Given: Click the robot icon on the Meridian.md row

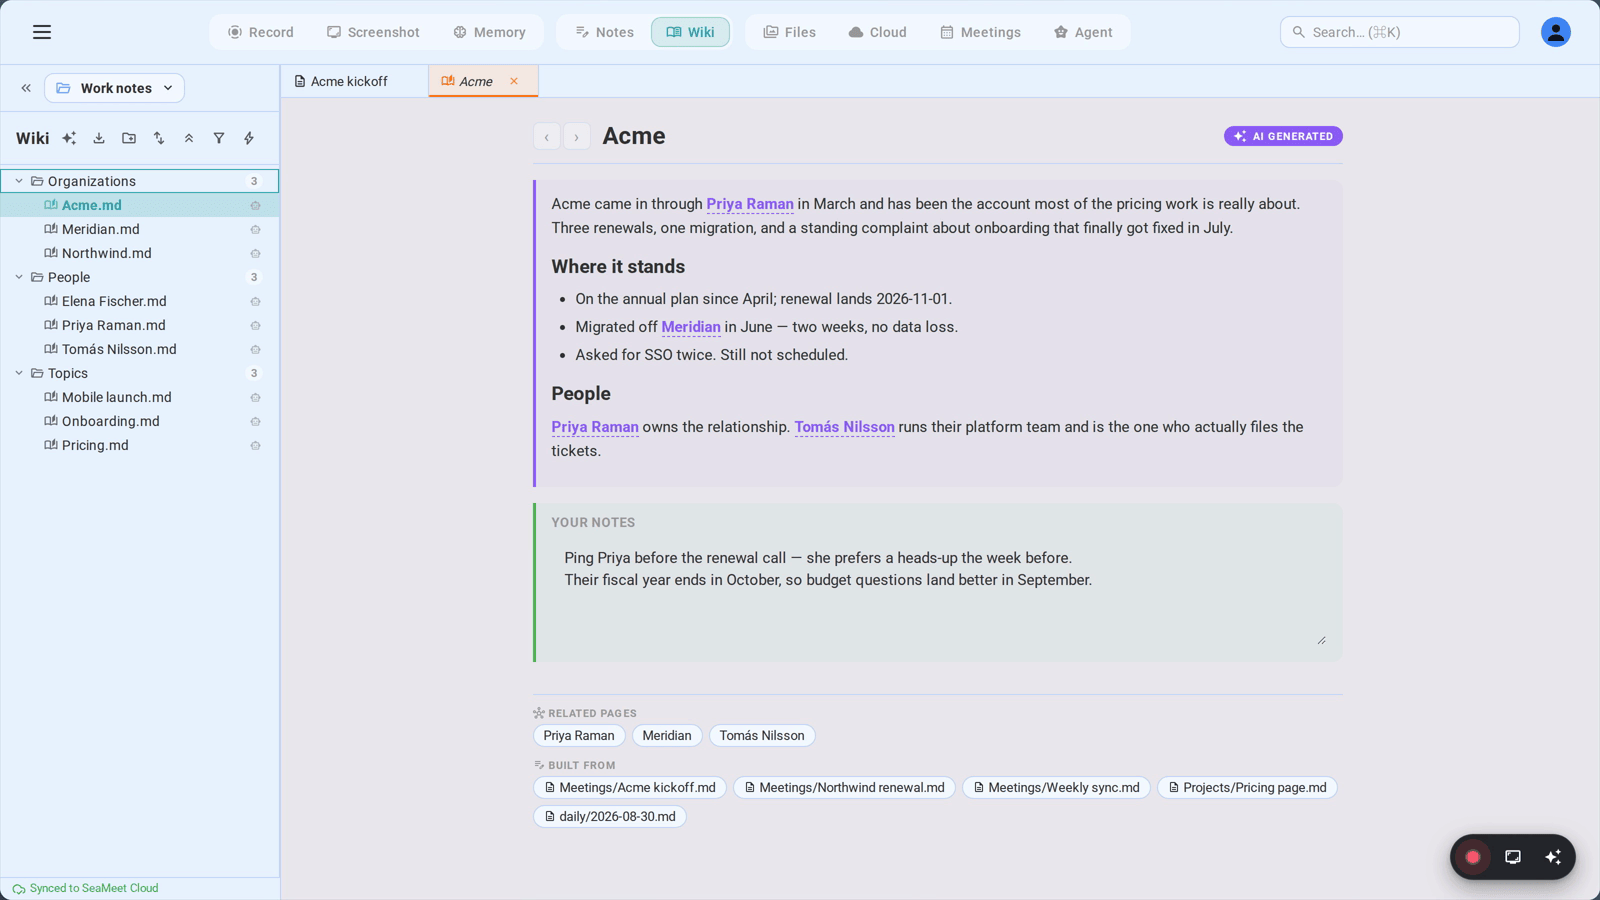Looking at the screenshot, I should [x=255, y=229].
